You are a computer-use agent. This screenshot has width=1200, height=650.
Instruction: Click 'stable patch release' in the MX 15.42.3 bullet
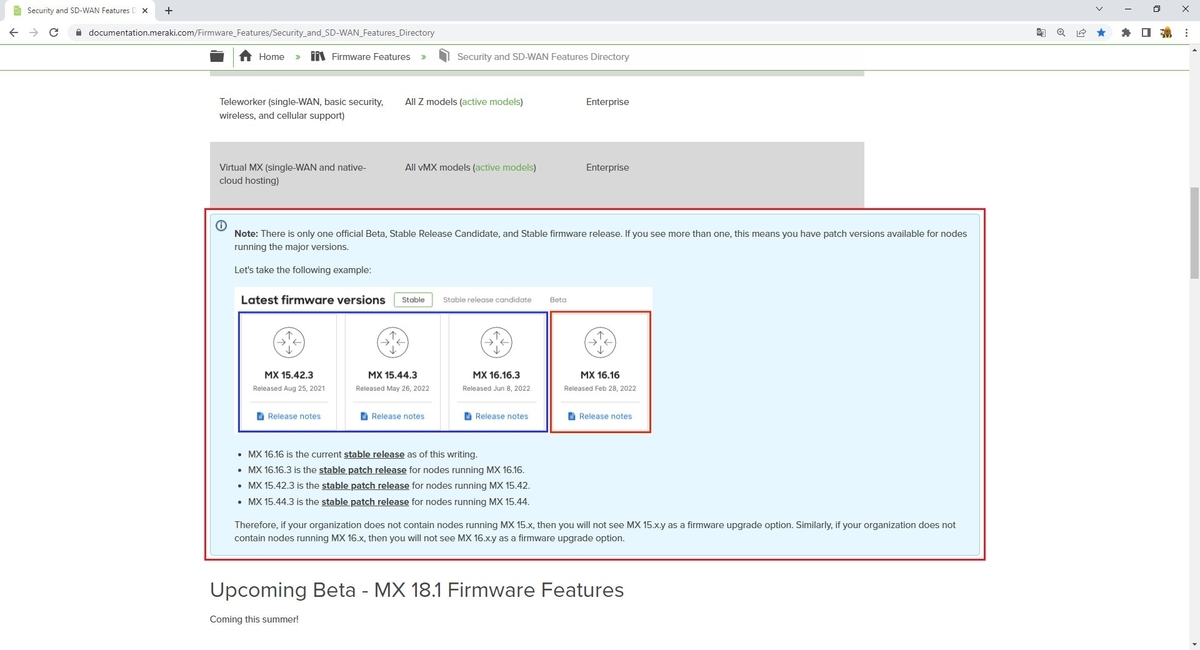366,486
